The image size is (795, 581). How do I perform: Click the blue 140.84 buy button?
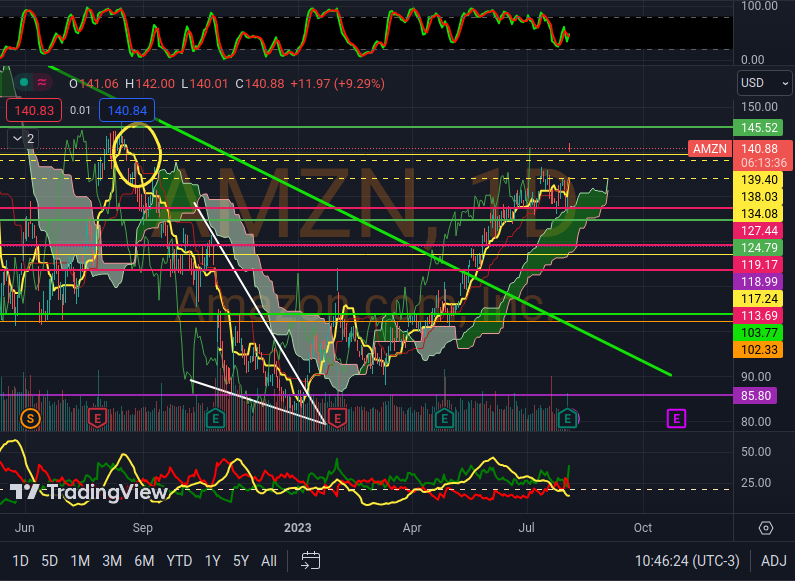click(127, 110)
